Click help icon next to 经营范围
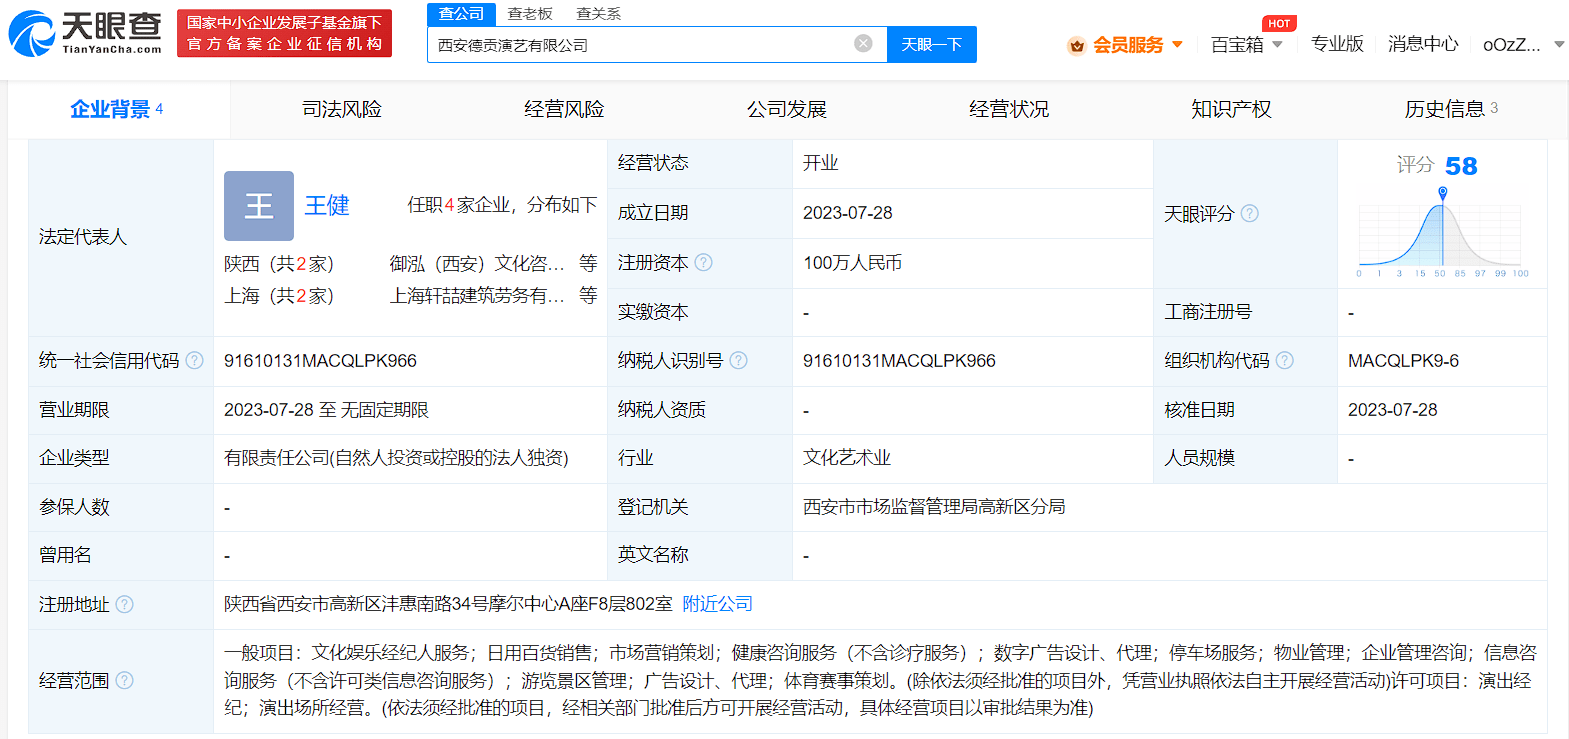 click(x=124, y=681)
